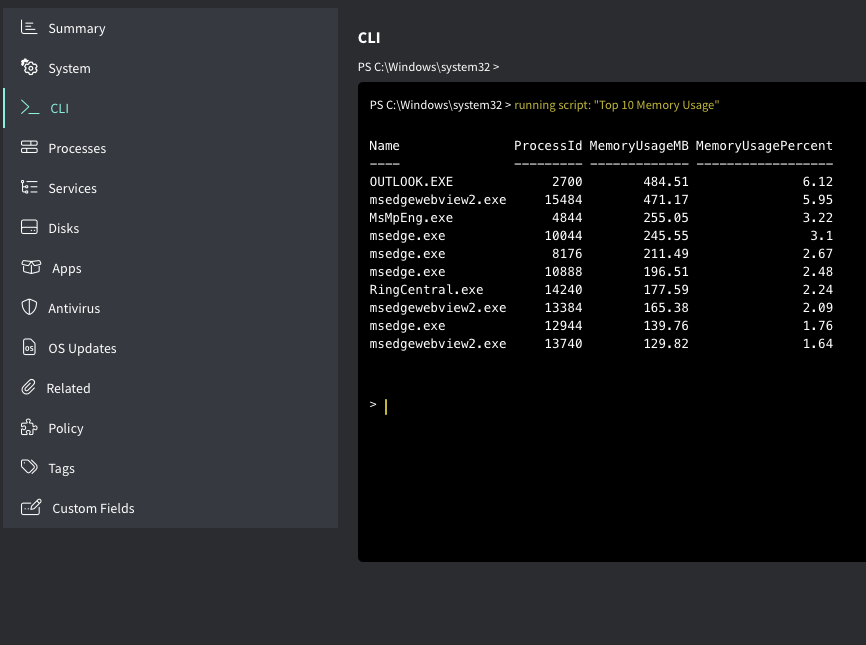Click the Disks drive icon

click(29, 227)
